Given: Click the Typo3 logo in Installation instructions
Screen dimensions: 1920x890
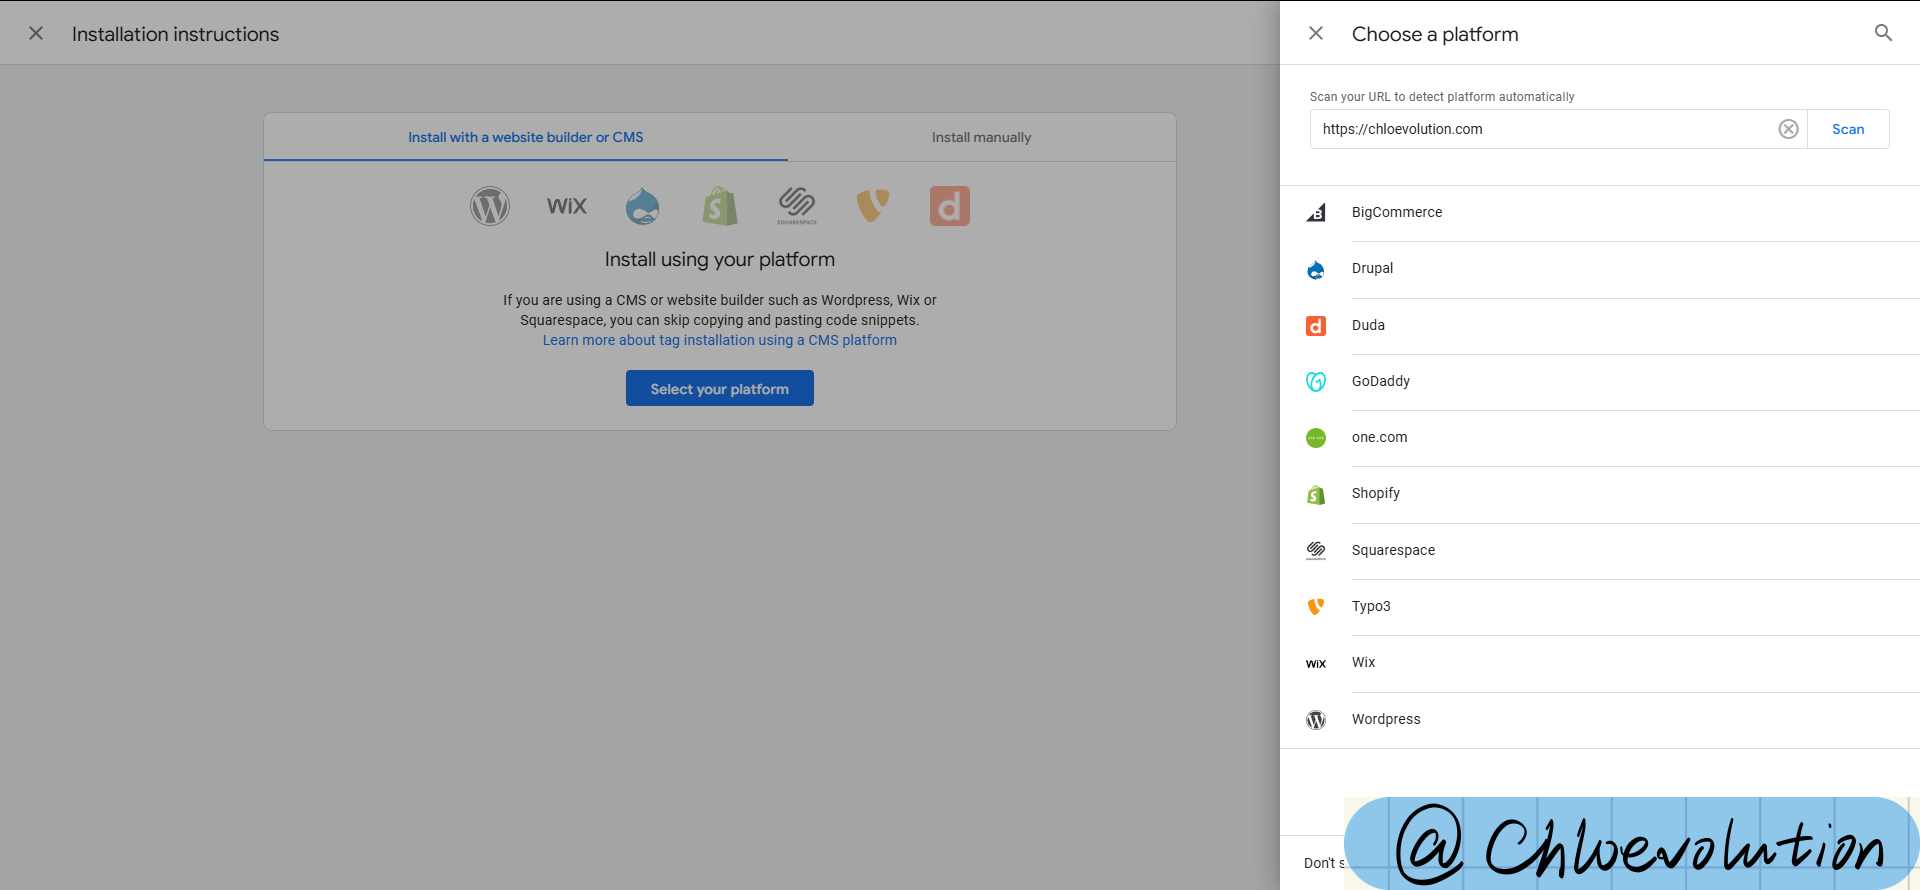Looking at the screenshot, I should click(x=873, y=206).
